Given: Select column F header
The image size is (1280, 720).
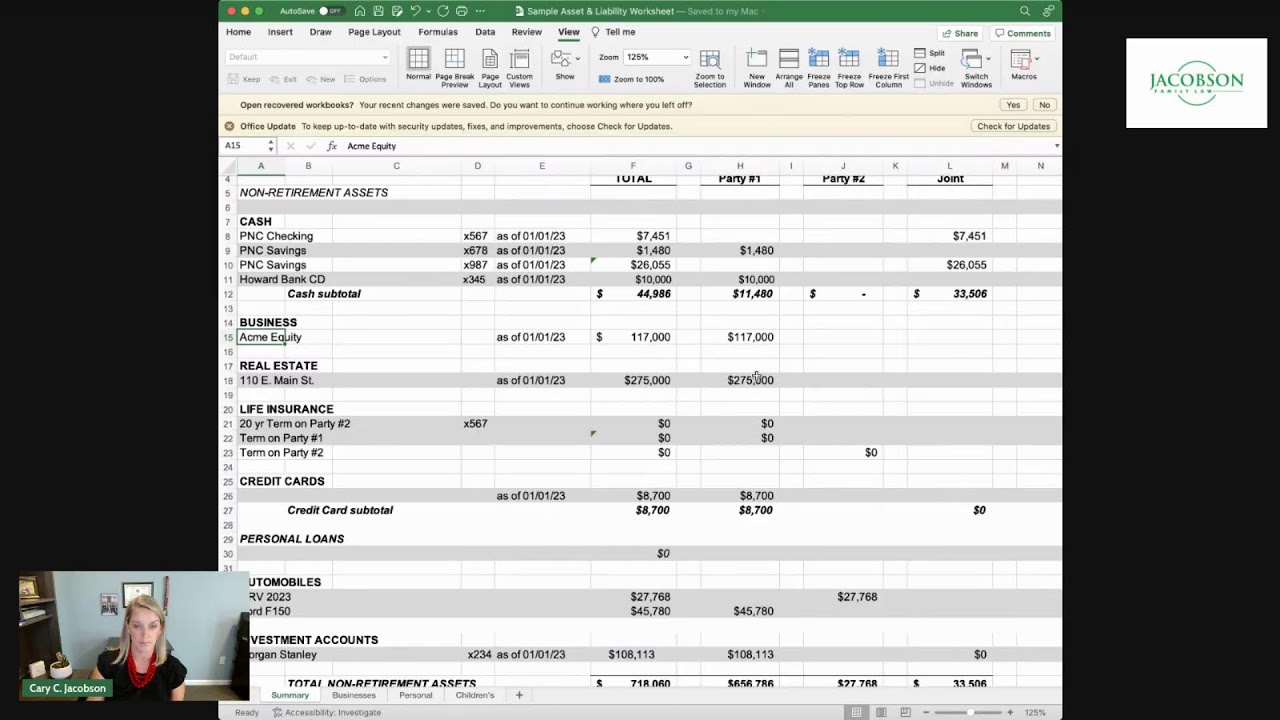Looking at the screenshot, I should (x=633, y=166).
